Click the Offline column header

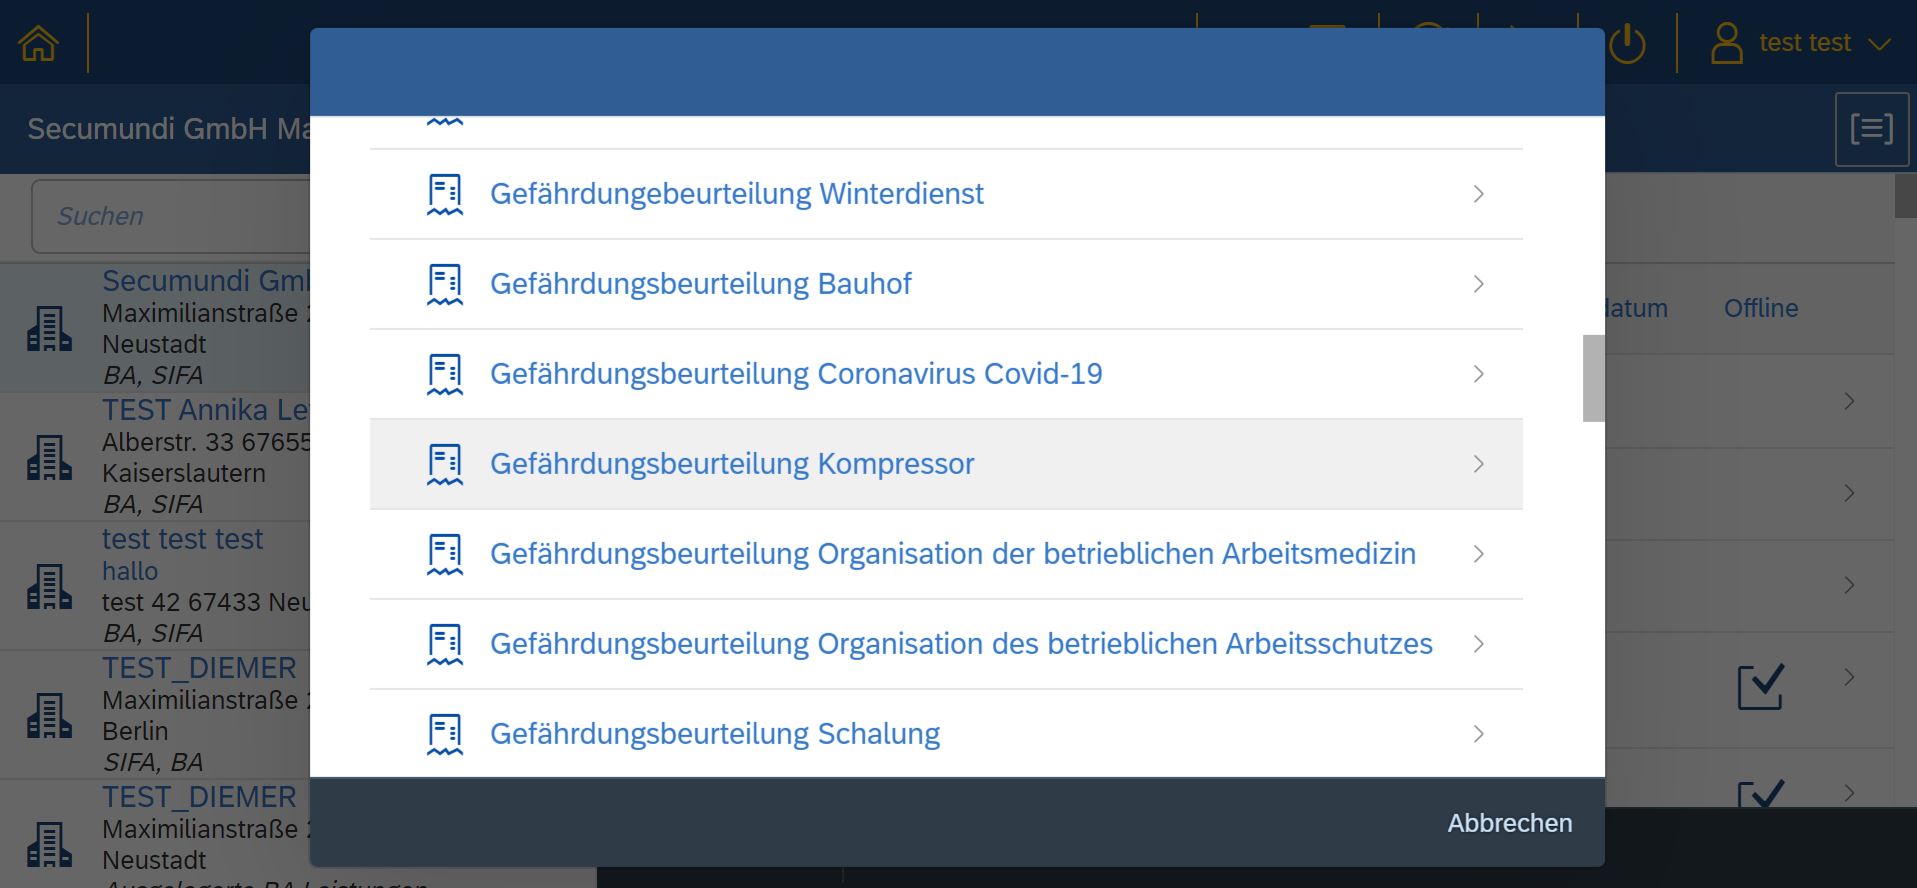coord(1760,308)
